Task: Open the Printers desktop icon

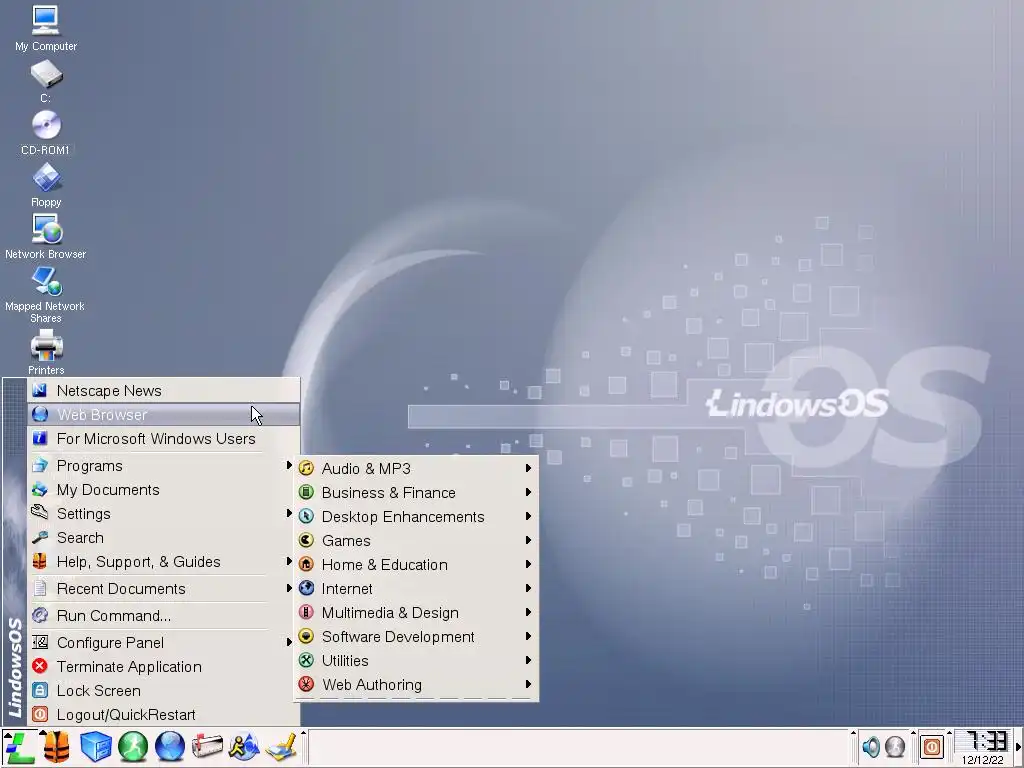Action: 46,352
